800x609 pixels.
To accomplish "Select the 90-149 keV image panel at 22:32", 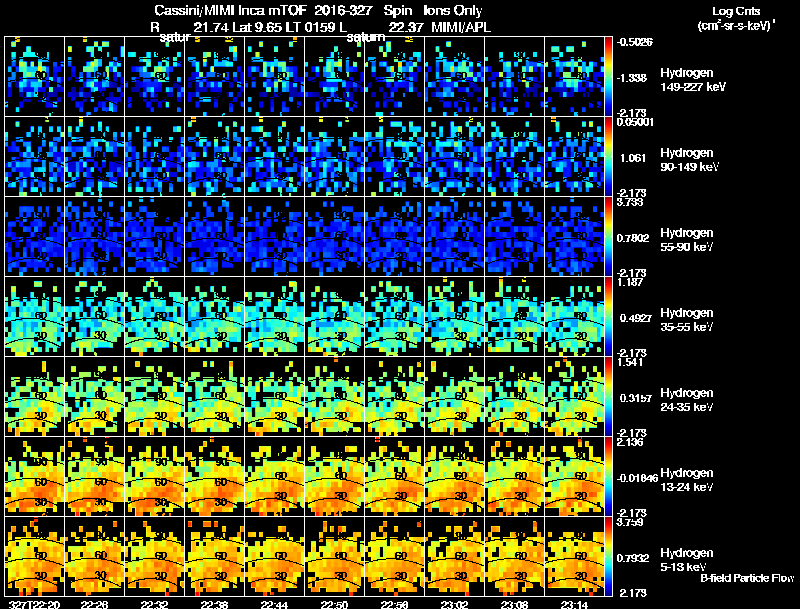I will [x=155, y=157].
